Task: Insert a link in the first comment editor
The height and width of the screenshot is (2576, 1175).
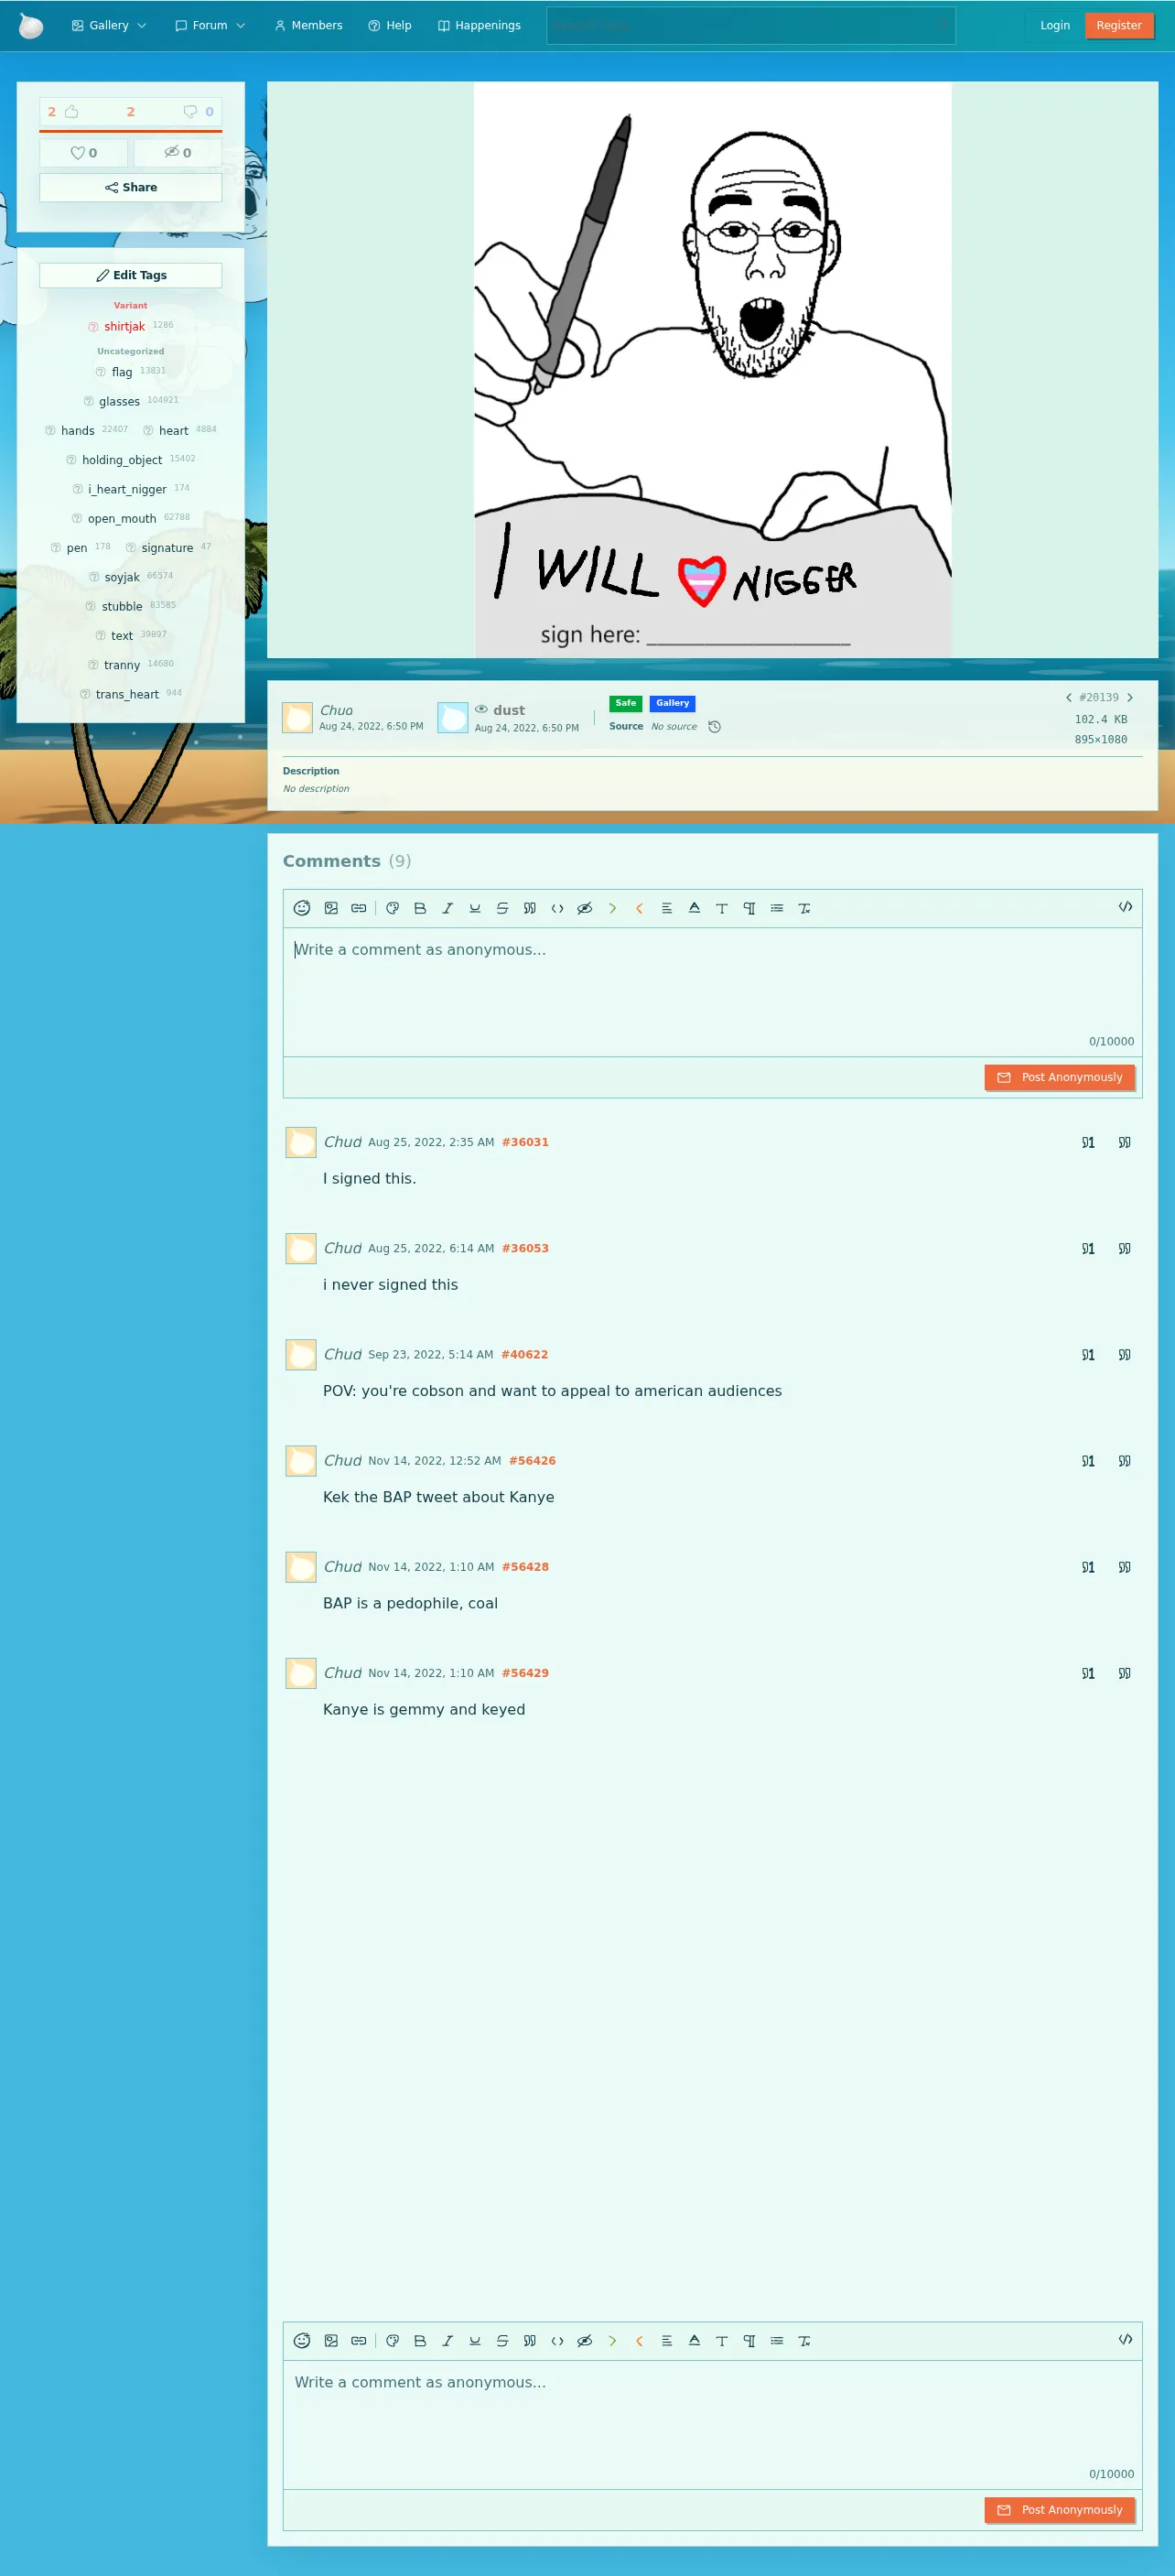Action: pyautogui.click(x=359, y=908)
